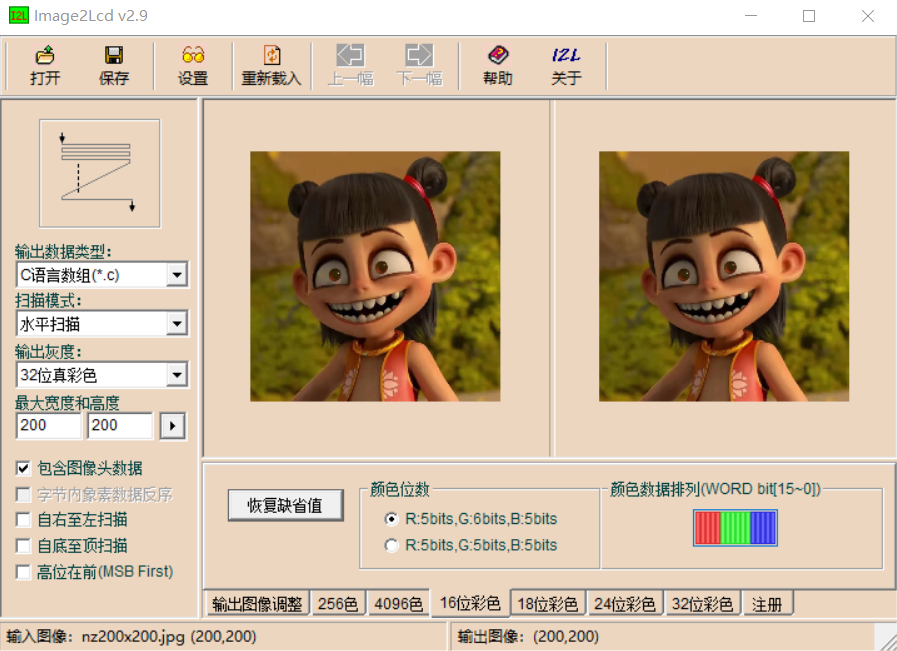The image size is (897, 651).
Task: Click the 注册 tab button
Action: (x=768, y=603)
